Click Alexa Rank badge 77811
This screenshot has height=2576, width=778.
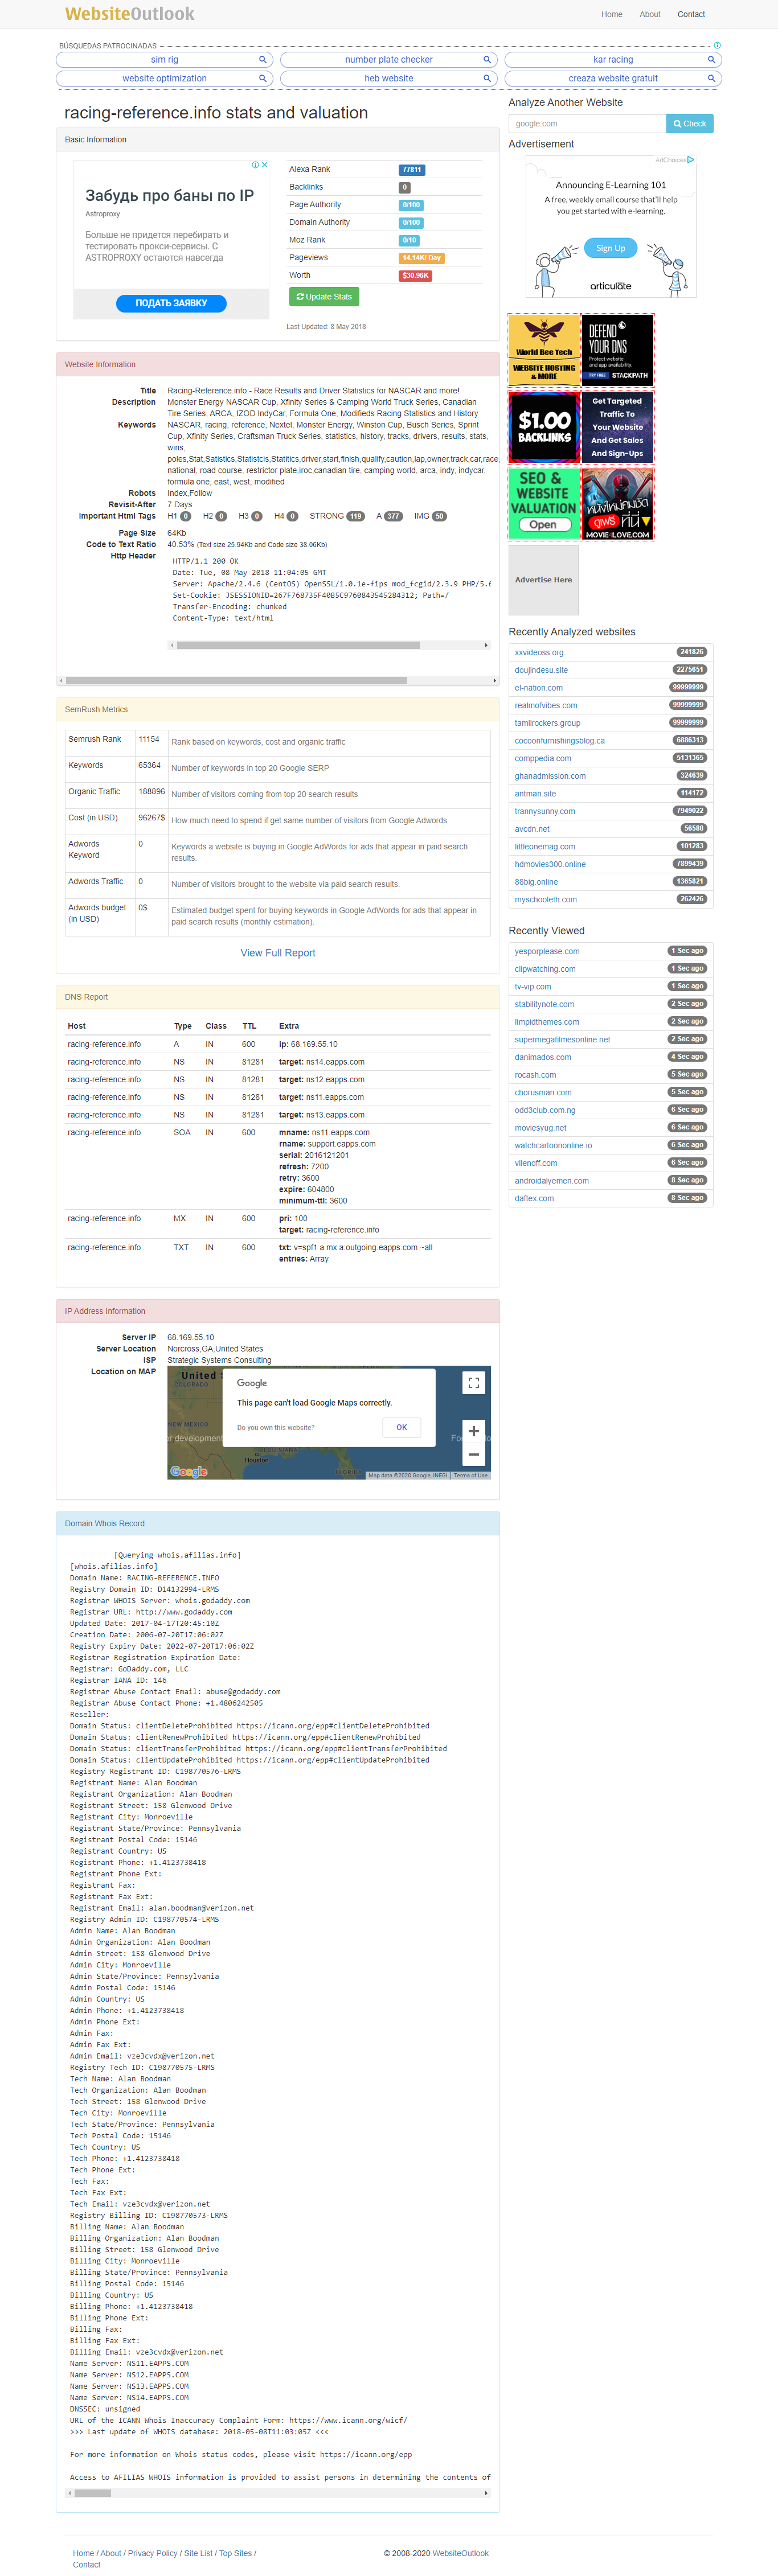(x=411, y=170)
